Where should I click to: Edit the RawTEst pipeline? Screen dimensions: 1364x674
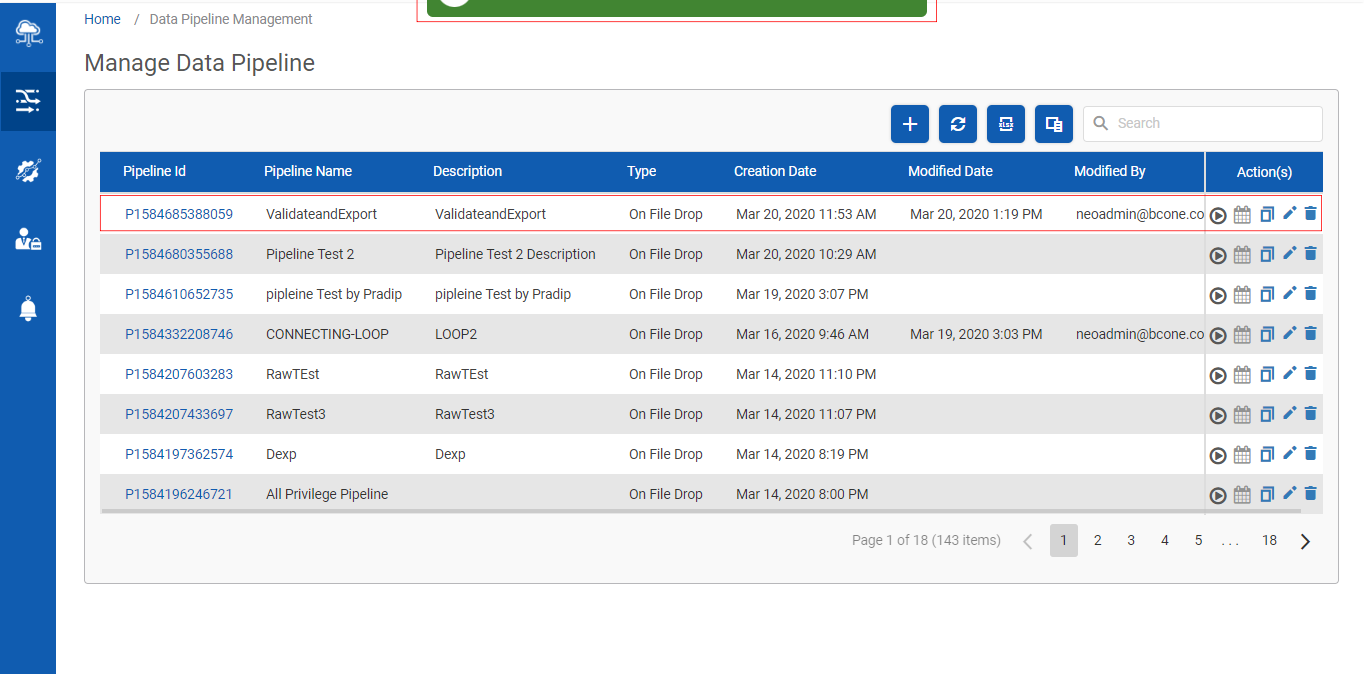point(1289,373)
